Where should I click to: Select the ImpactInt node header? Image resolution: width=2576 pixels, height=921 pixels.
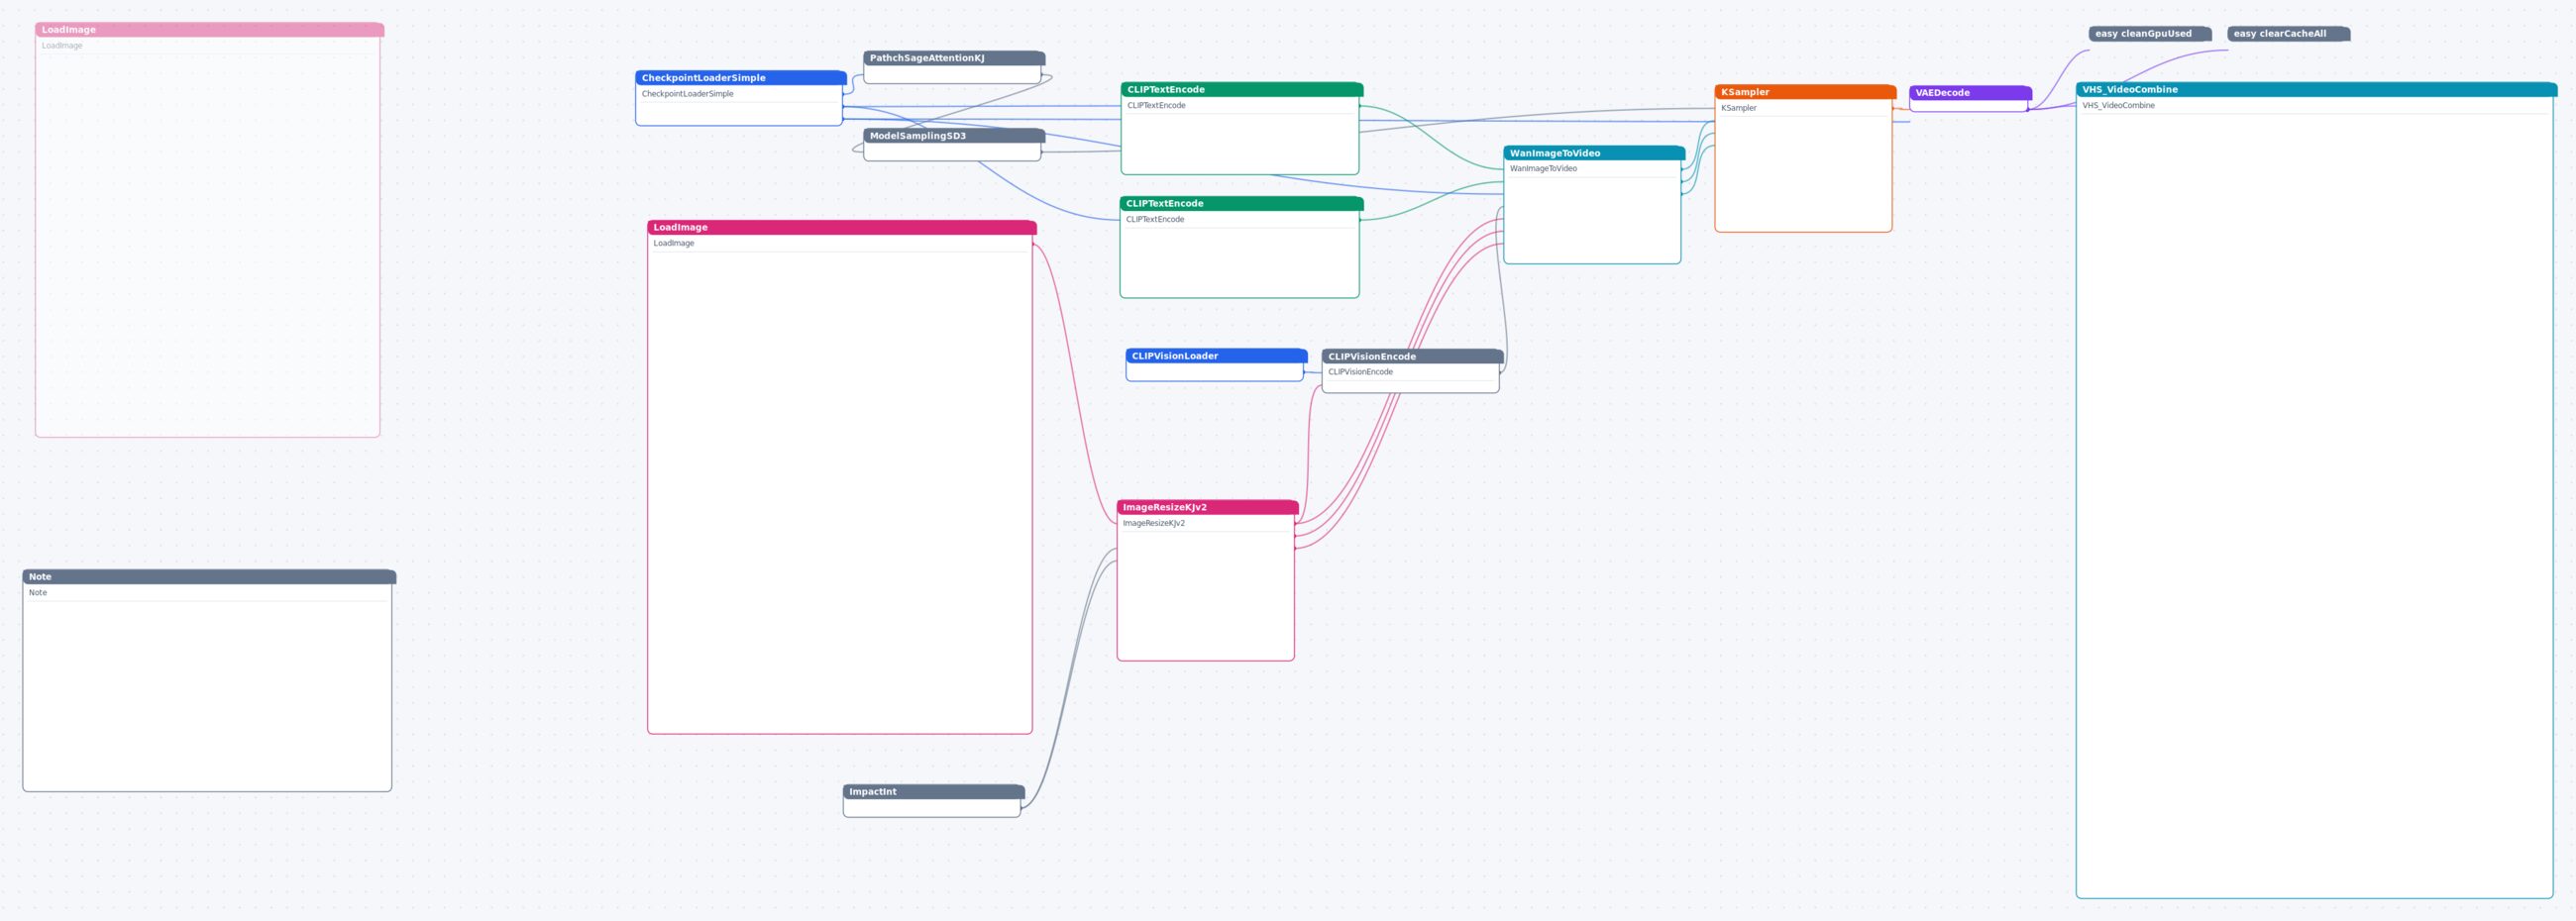coord(933,792)
